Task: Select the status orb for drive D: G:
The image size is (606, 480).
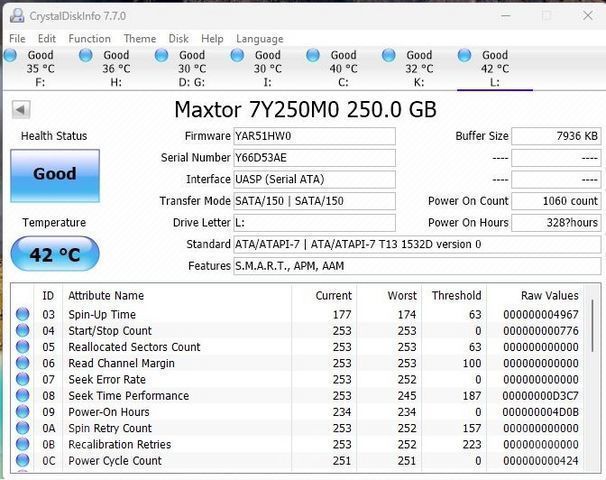Action: [162, 56]
